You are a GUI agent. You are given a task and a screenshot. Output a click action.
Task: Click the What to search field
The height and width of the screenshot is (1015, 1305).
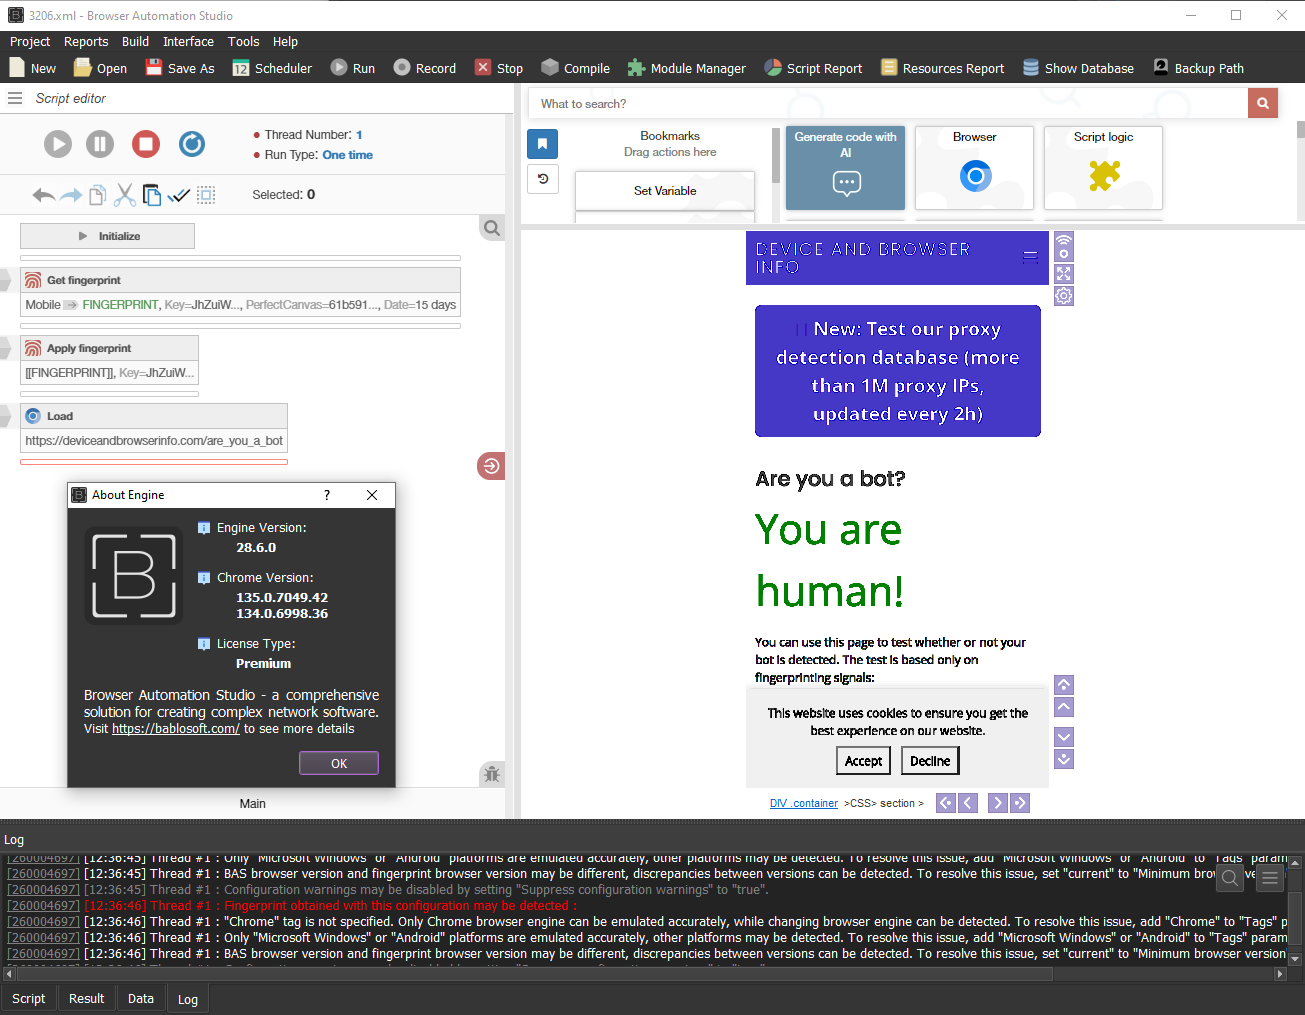tap(887, 103)
